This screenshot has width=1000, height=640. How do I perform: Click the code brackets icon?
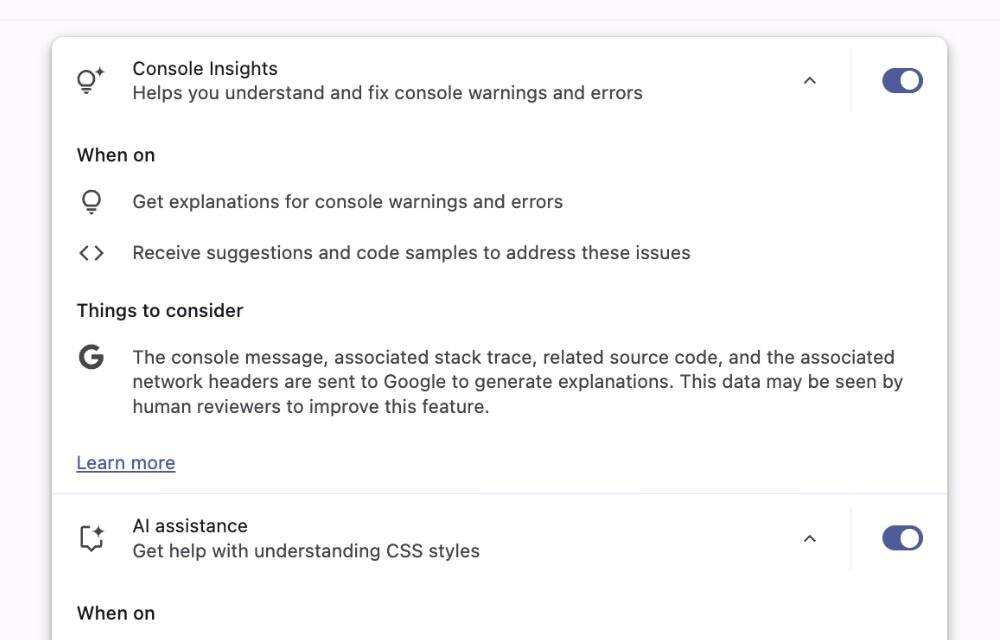[91, 253]
